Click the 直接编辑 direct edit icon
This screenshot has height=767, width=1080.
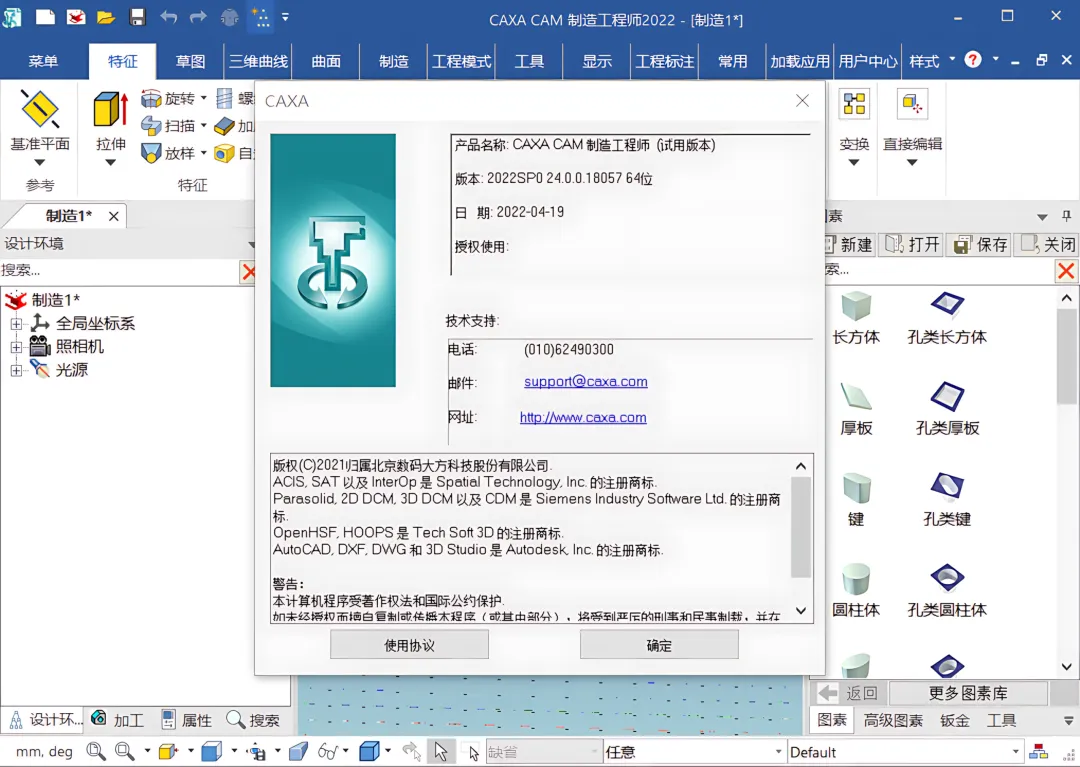point(912,105)
